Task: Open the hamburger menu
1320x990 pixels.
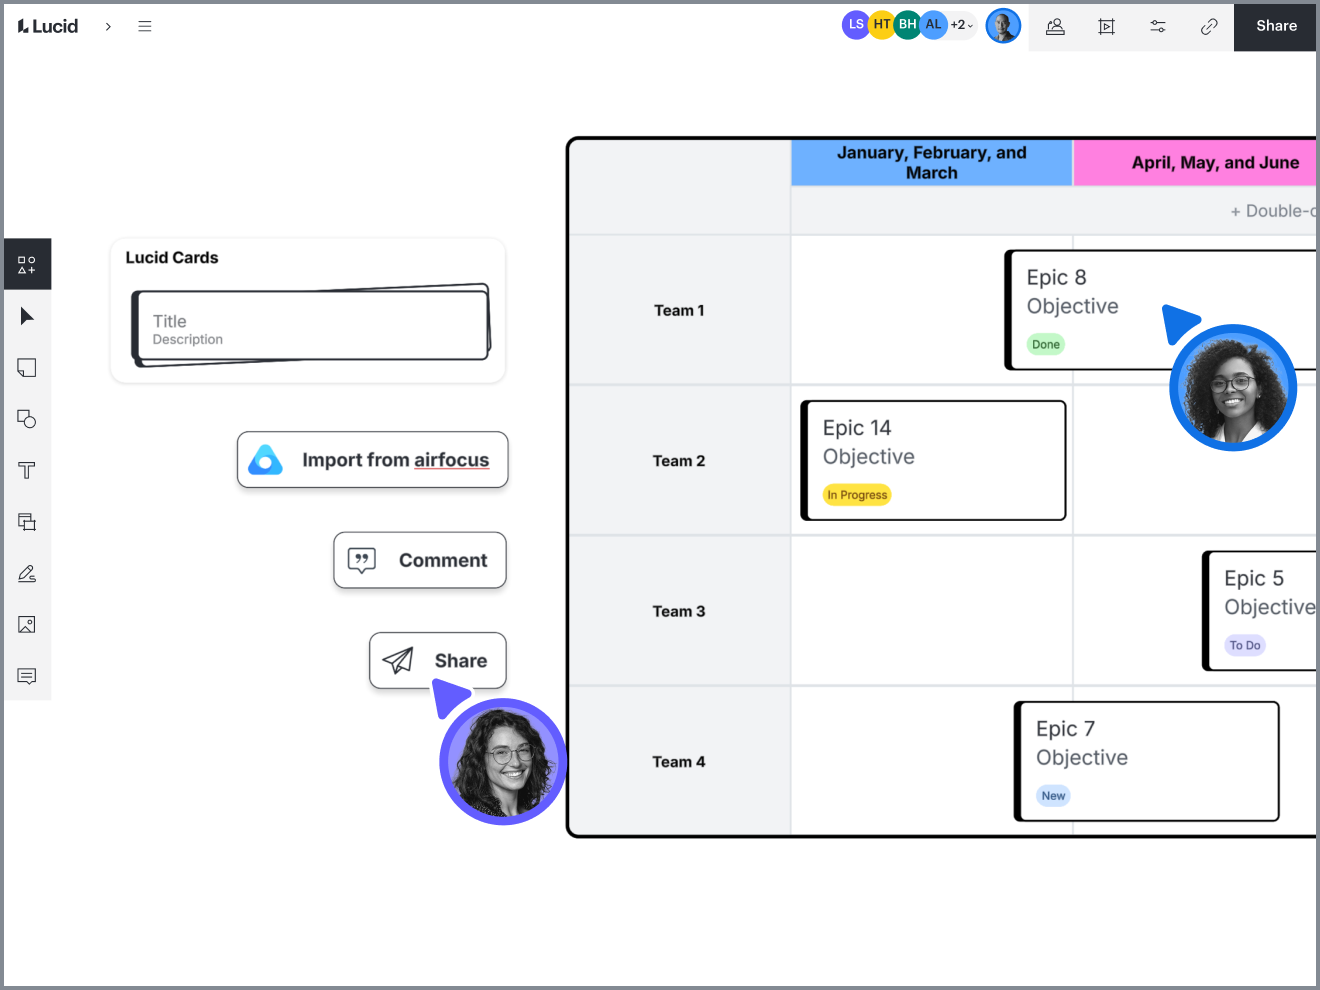Action: (145, 27)
